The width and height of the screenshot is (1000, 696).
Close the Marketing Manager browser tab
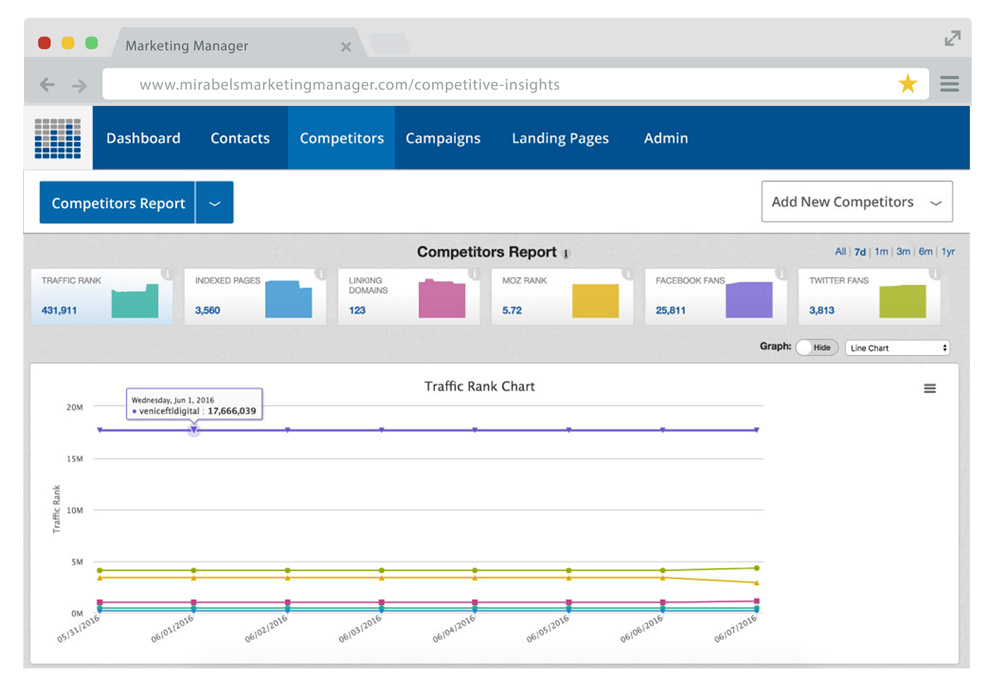pos(346,47)
